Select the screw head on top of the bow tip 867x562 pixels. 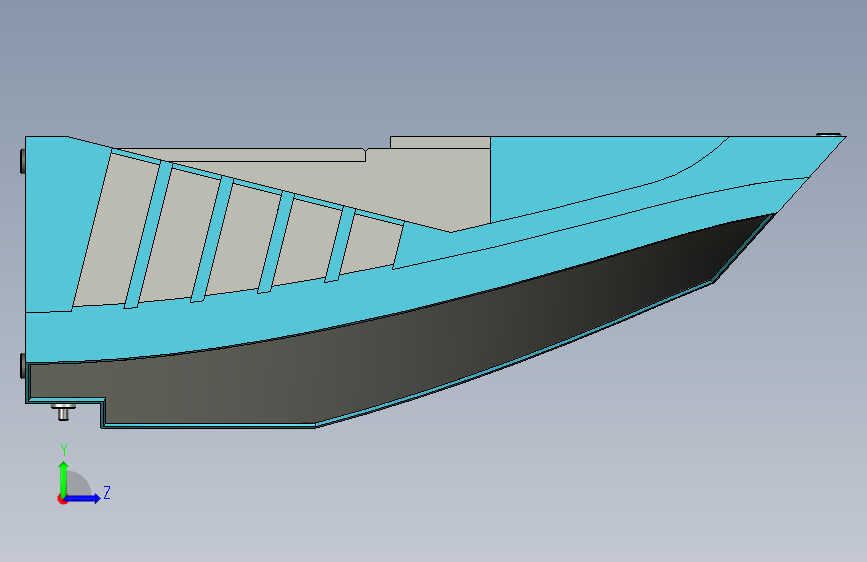click(x=828, y=134)
